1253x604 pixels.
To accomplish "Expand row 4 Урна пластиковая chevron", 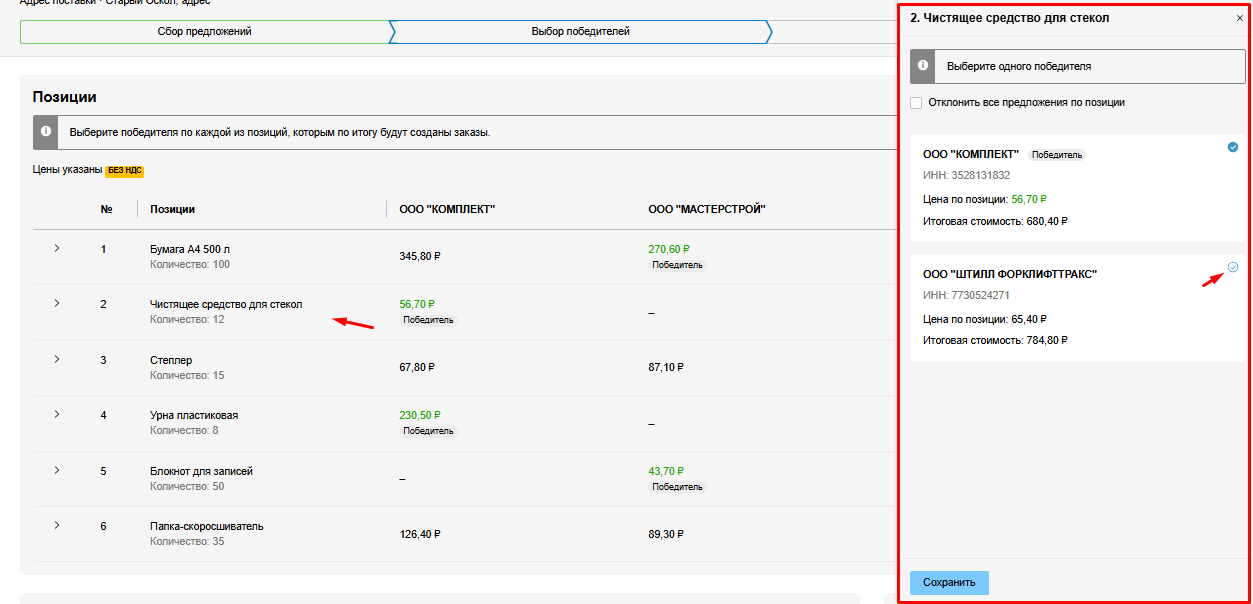I will 56,414.
